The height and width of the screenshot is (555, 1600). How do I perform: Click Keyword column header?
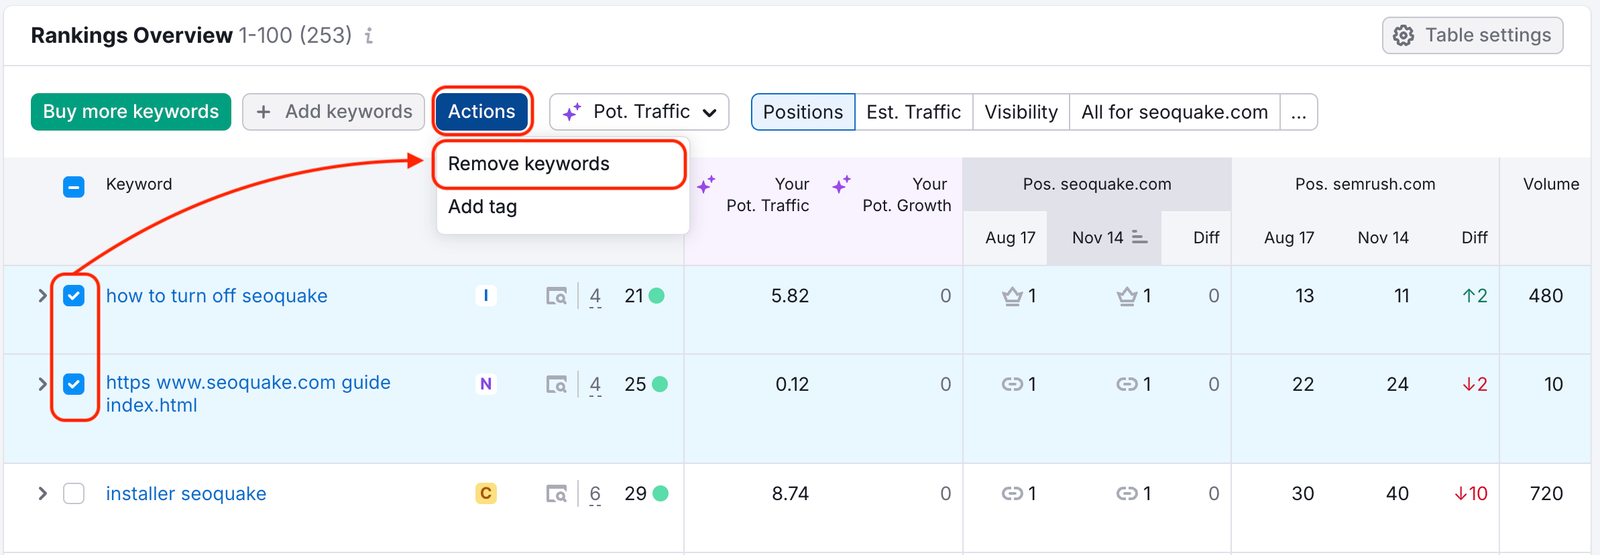tap(139, 185)
